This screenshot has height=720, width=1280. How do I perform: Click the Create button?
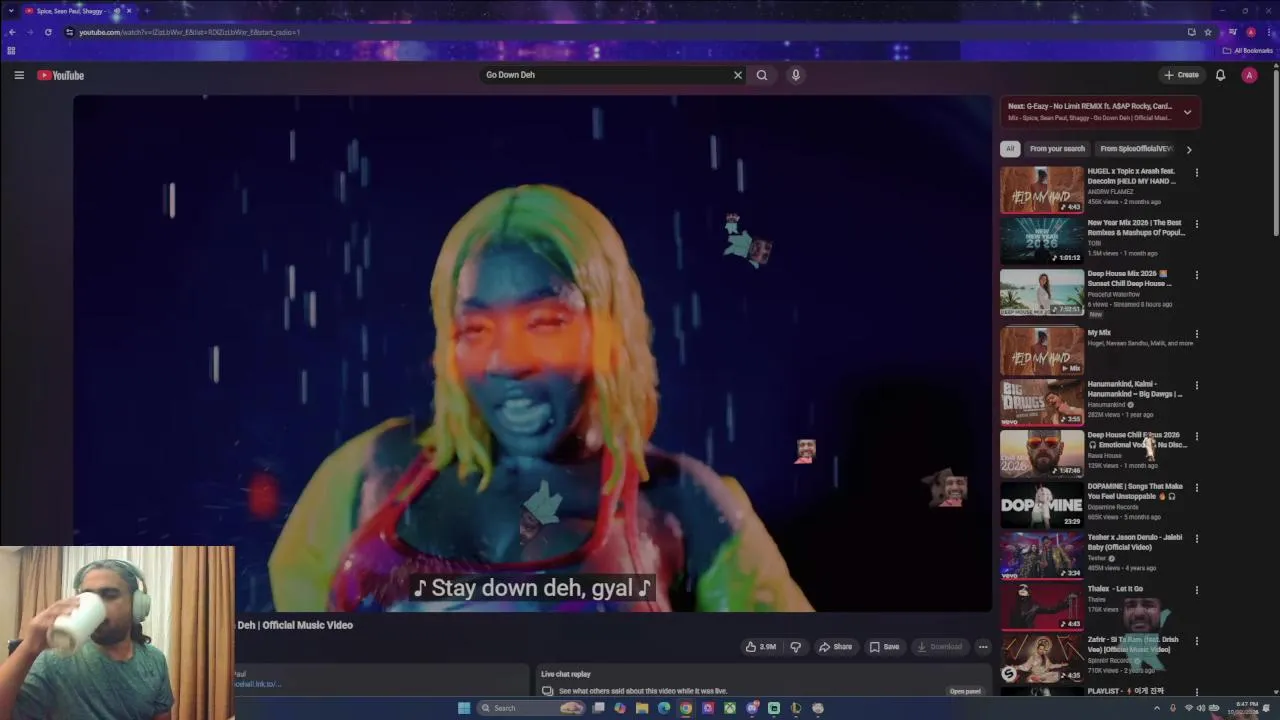click(x=1181, y=75)
